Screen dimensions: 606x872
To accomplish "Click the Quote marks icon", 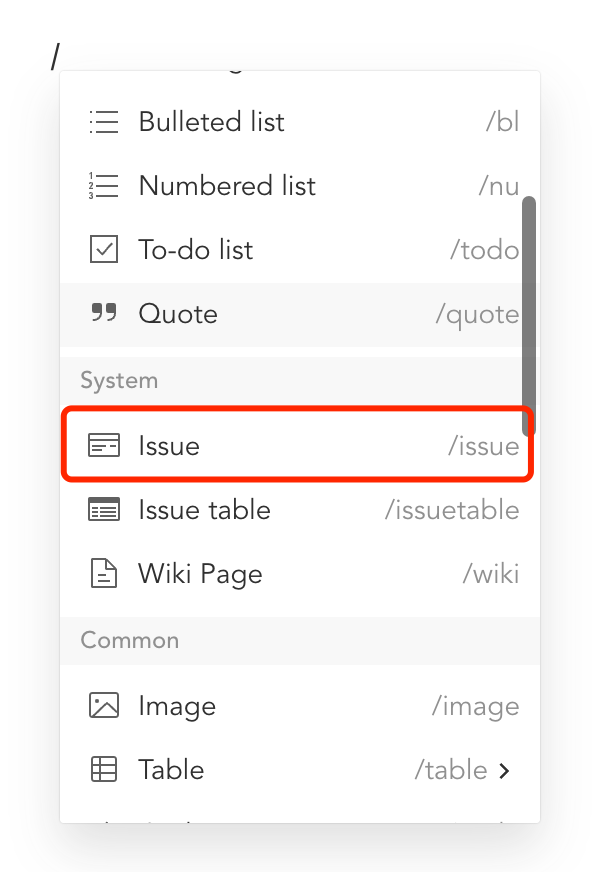I will click(104, 313).
